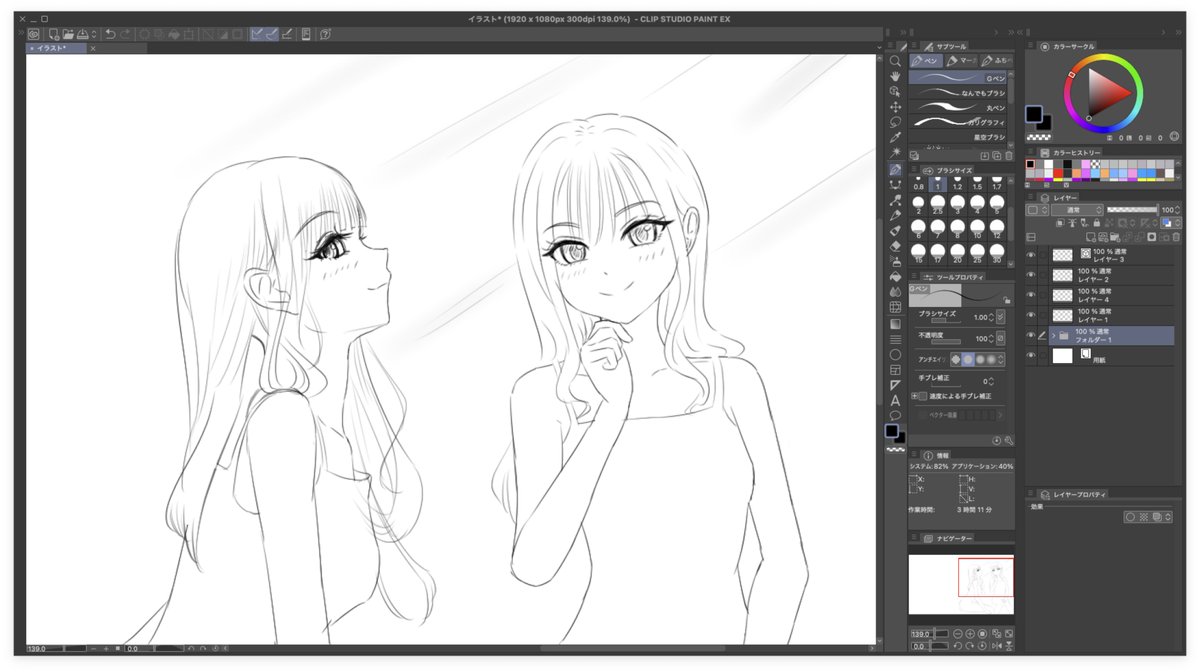1200x672 pixels.
Task: Select the Text A tool
Action: point(895,401)
